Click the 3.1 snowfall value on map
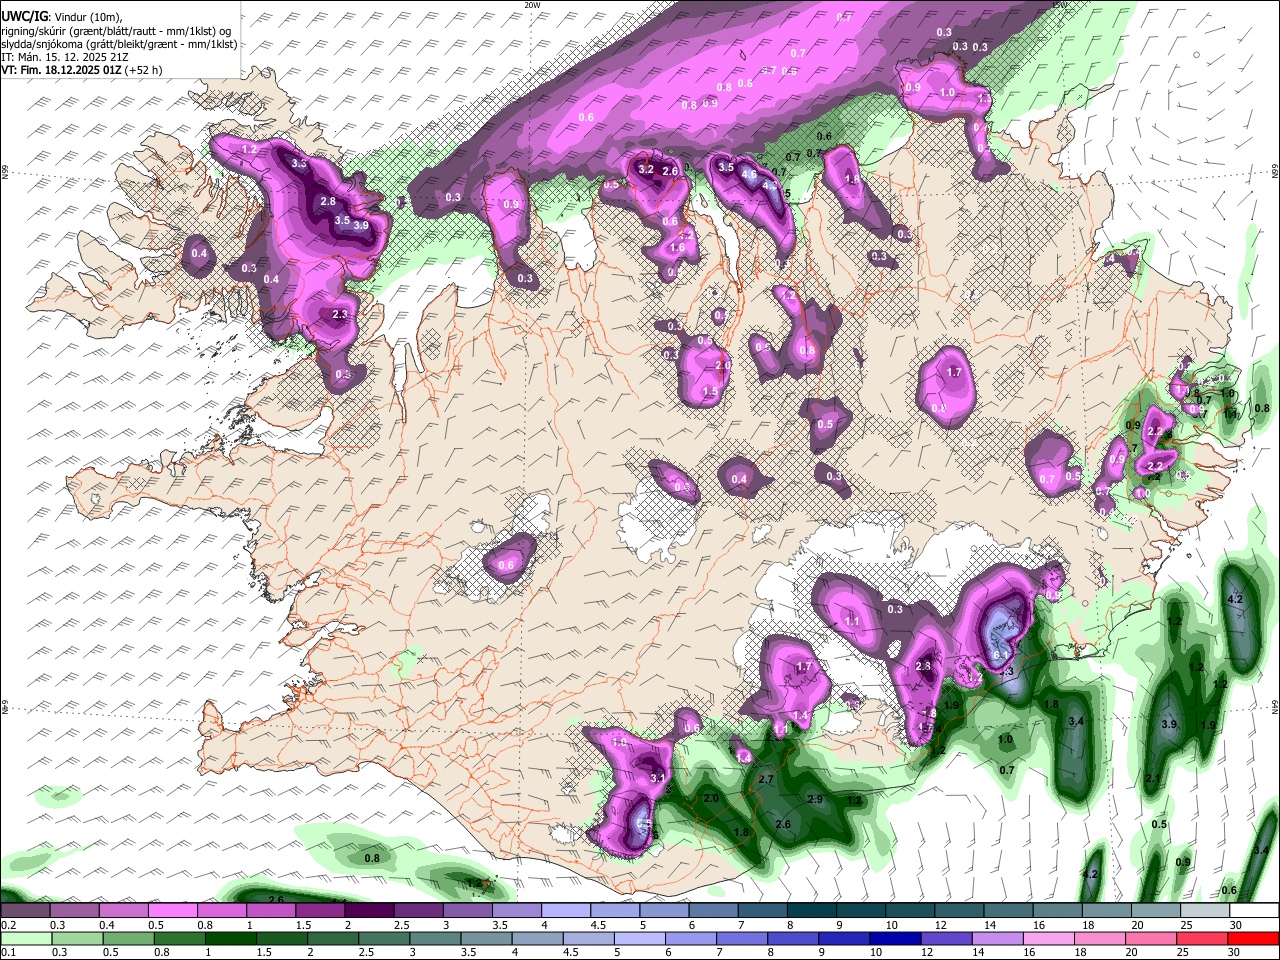The width and height of the screenshot is (1280, 960). pyautogui.click(x=657, y=778)
